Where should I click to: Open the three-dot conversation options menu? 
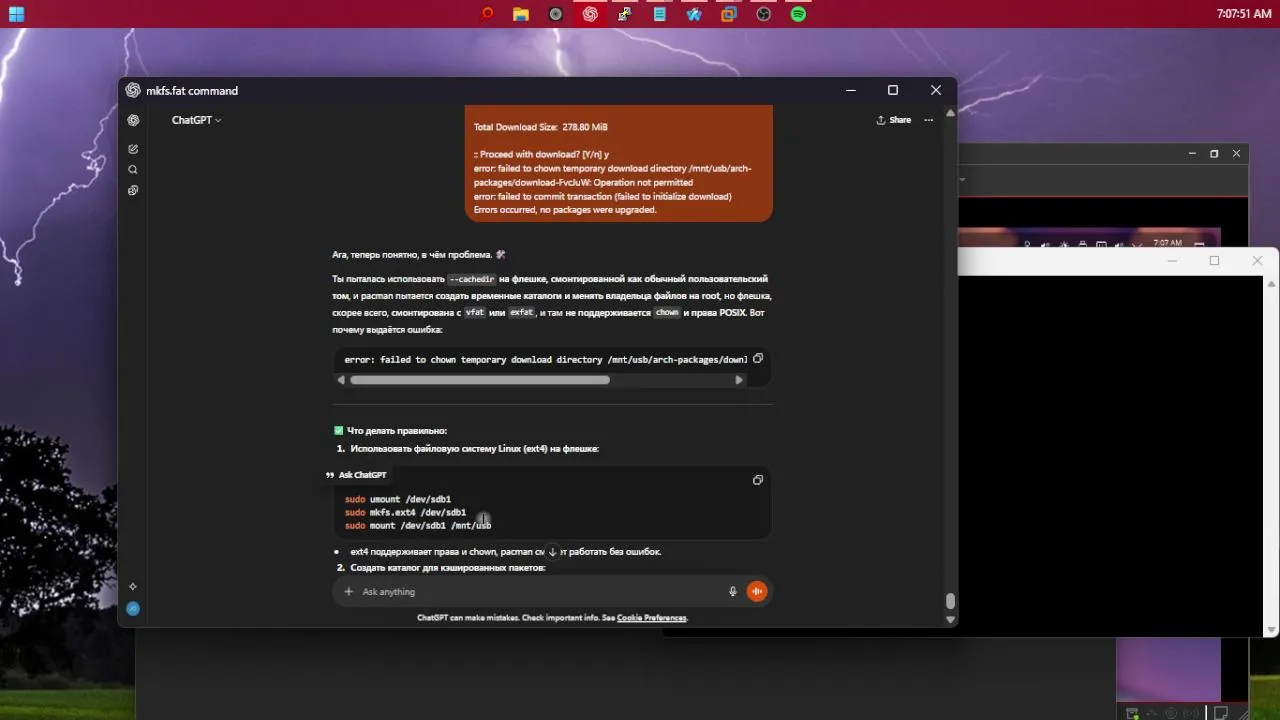[928, 120]
